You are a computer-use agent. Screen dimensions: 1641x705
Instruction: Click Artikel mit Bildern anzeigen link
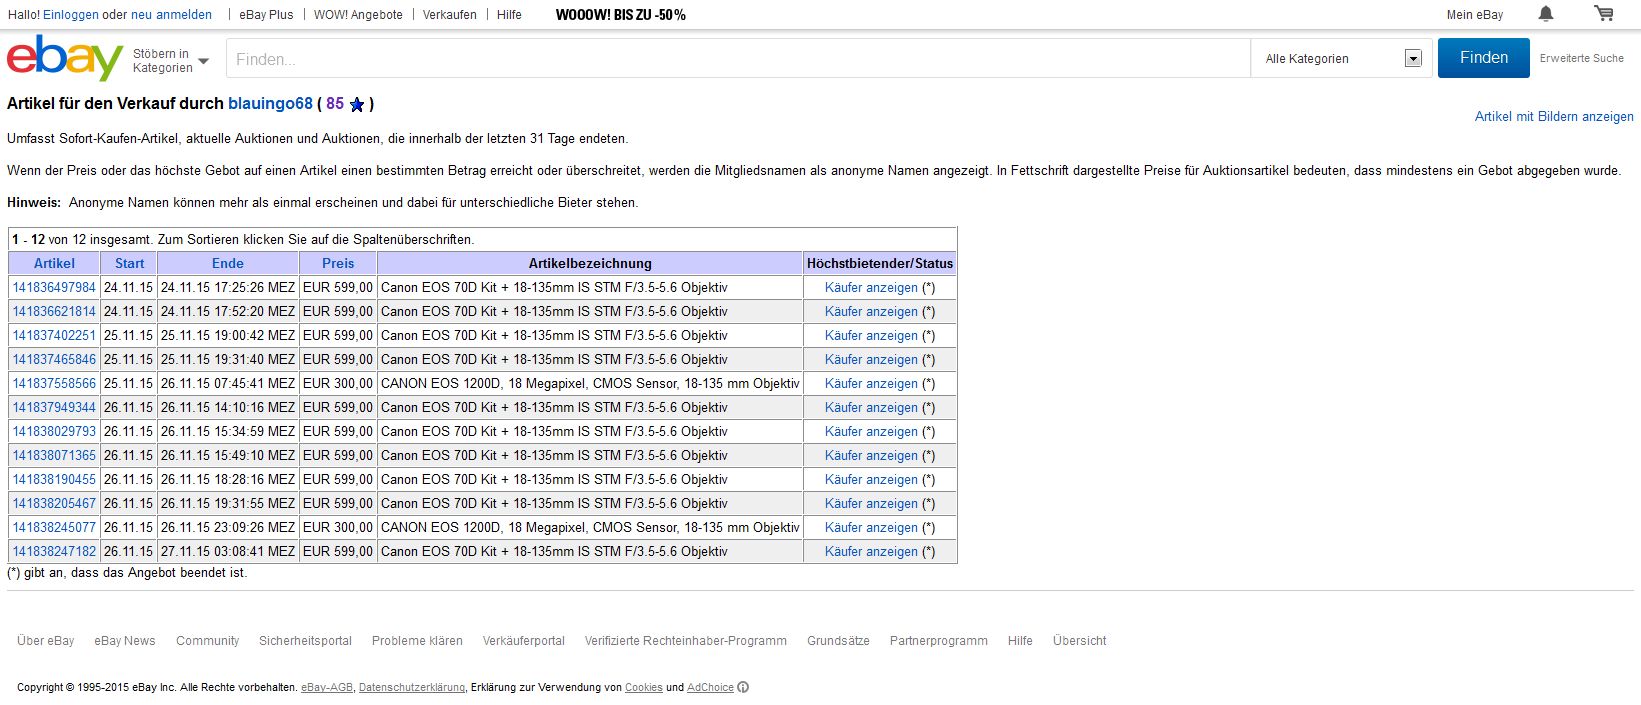(1554, 116)
